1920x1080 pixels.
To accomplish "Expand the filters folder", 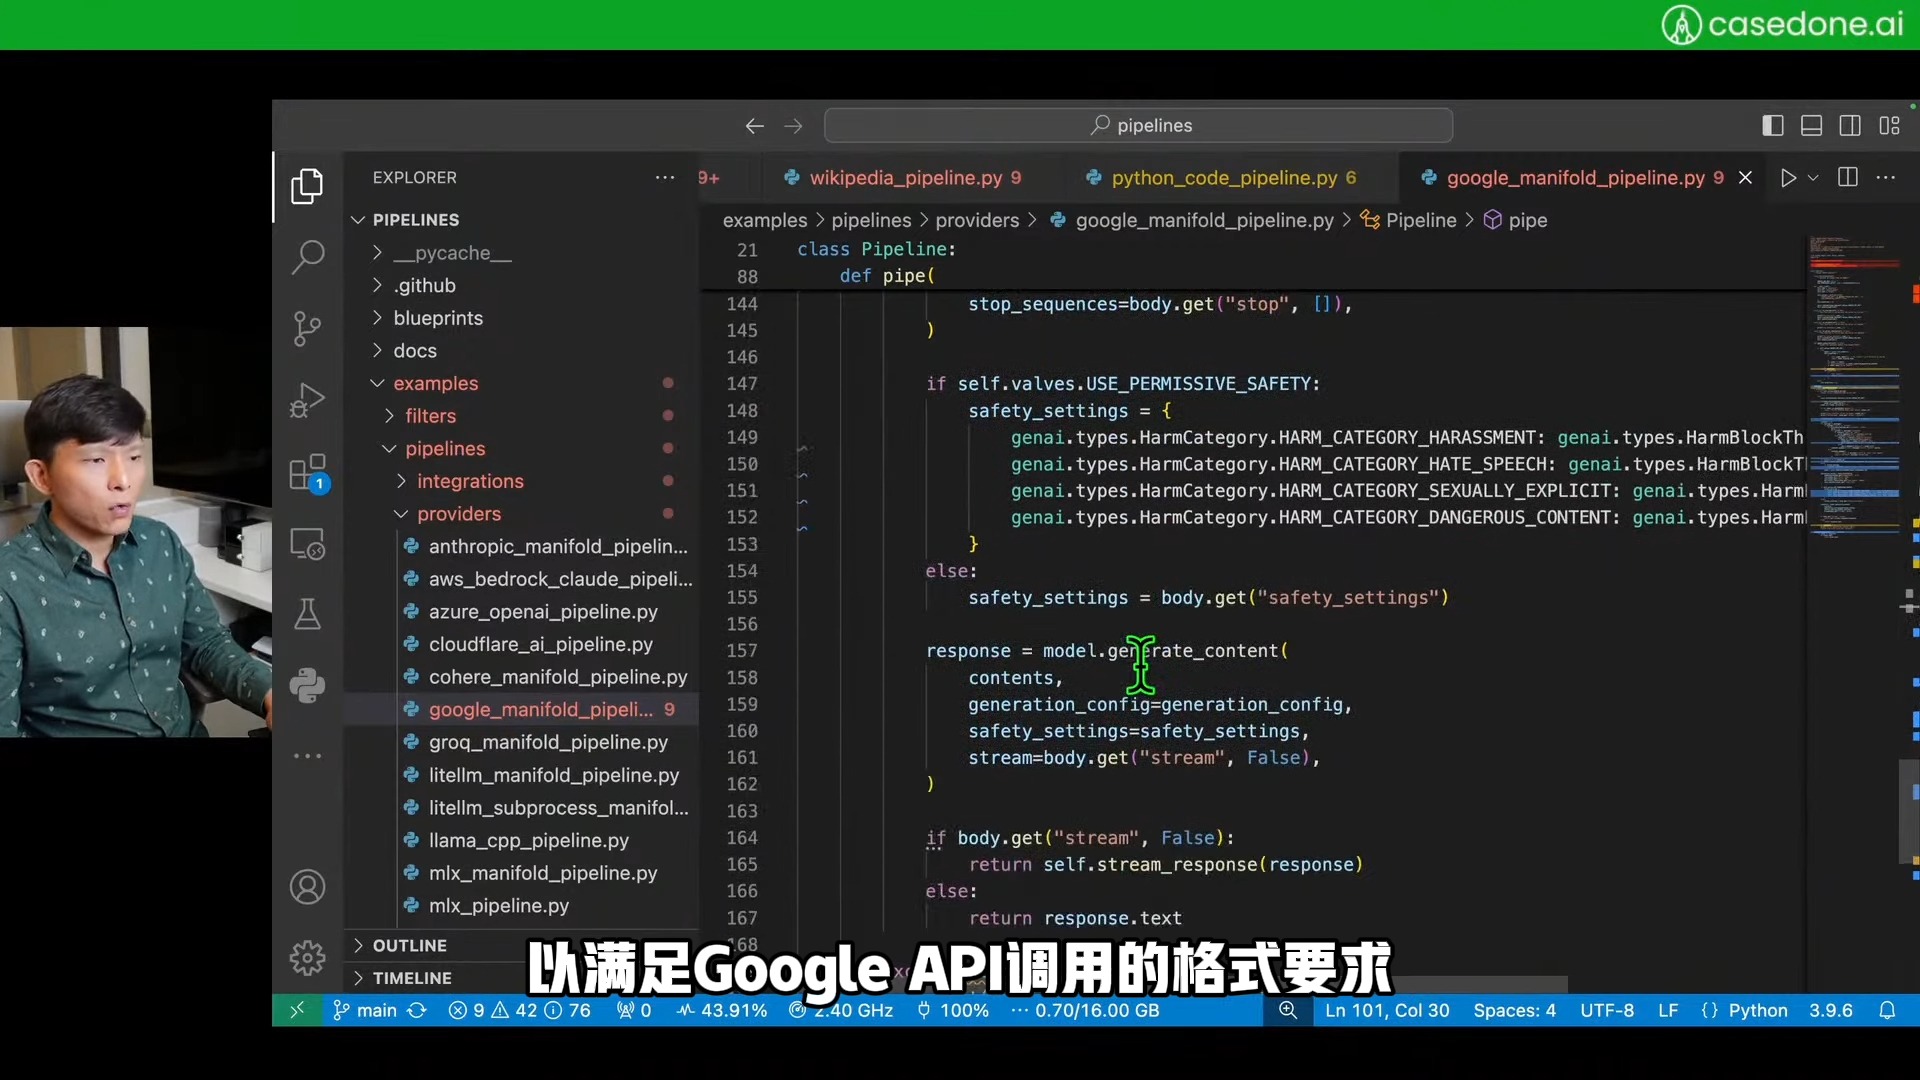I will point(430,416).
